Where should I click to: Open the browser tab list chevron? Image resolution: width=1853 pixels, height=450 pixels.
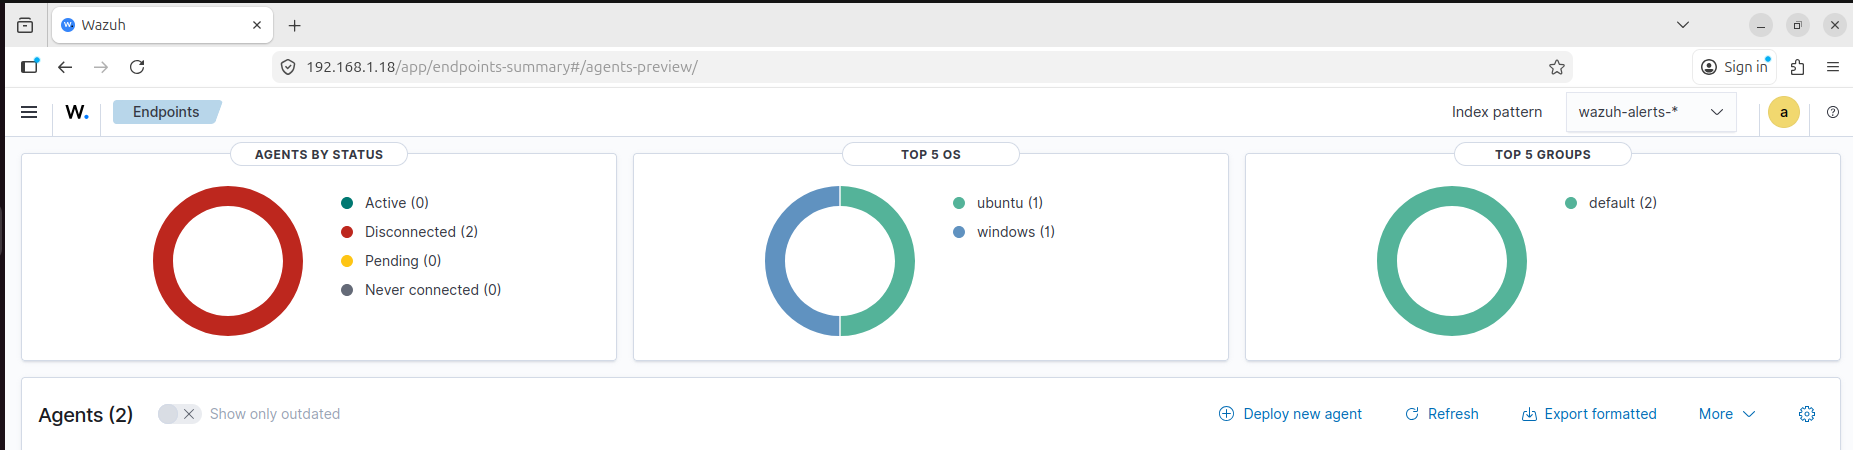pos(1682,25)
